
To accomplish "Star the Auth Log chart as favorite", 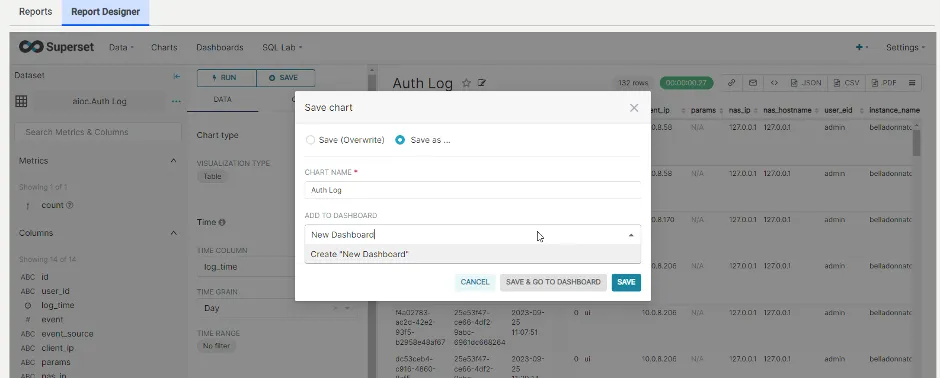I will [x=466, y=83].
